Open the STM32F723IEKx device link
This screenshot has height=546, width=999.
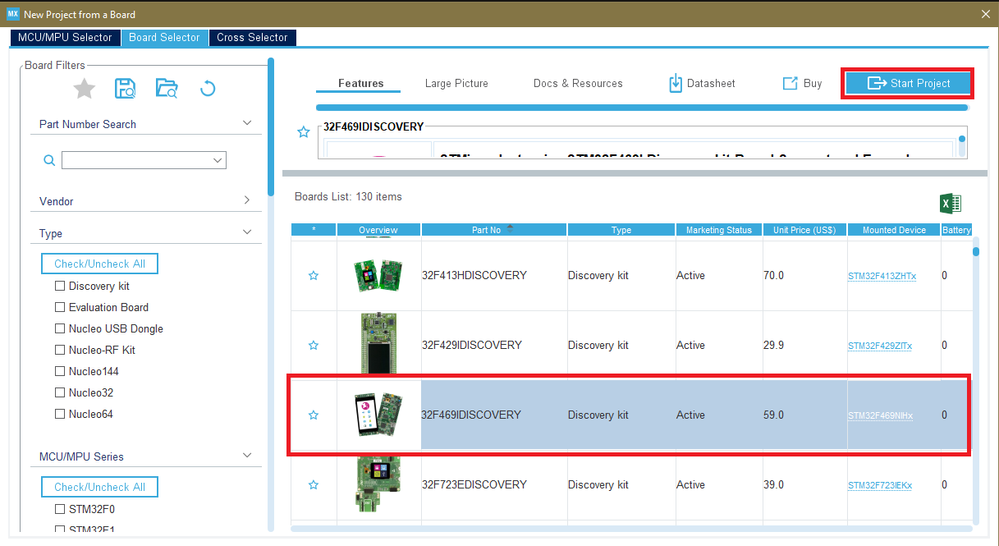pyautogui.click(x=880, y=485)
